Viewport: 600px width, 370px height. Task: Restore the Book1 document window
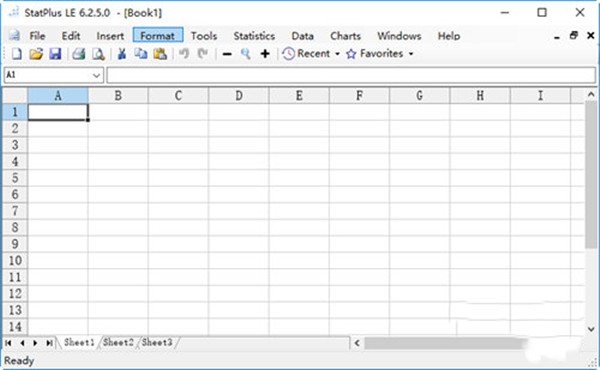(574, 36)
